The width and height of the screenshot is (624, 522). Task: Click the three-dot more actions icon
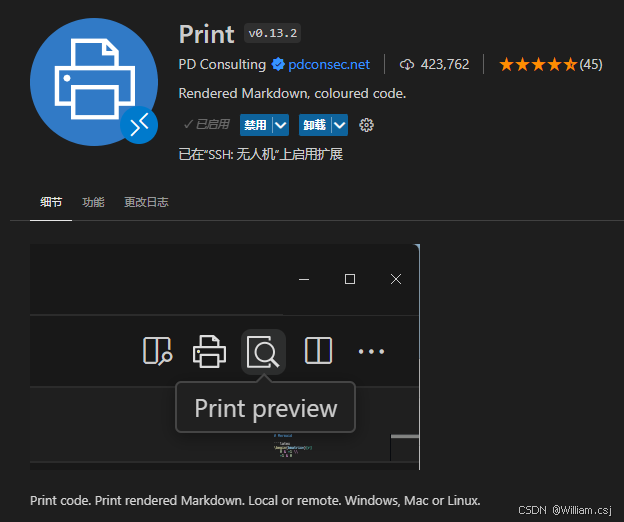(371, 351)
